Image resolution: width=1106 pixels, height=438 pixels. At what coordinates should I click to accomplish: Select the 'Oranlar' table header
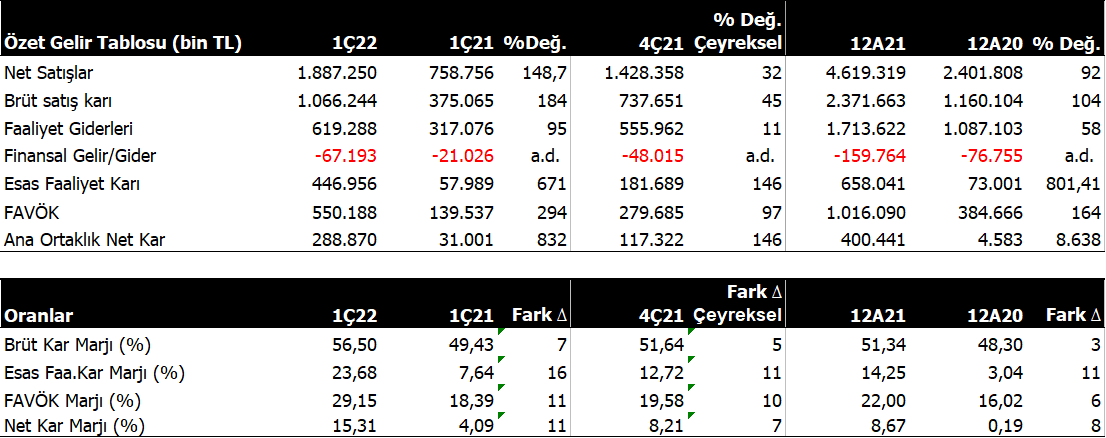(x=39, y=315)
